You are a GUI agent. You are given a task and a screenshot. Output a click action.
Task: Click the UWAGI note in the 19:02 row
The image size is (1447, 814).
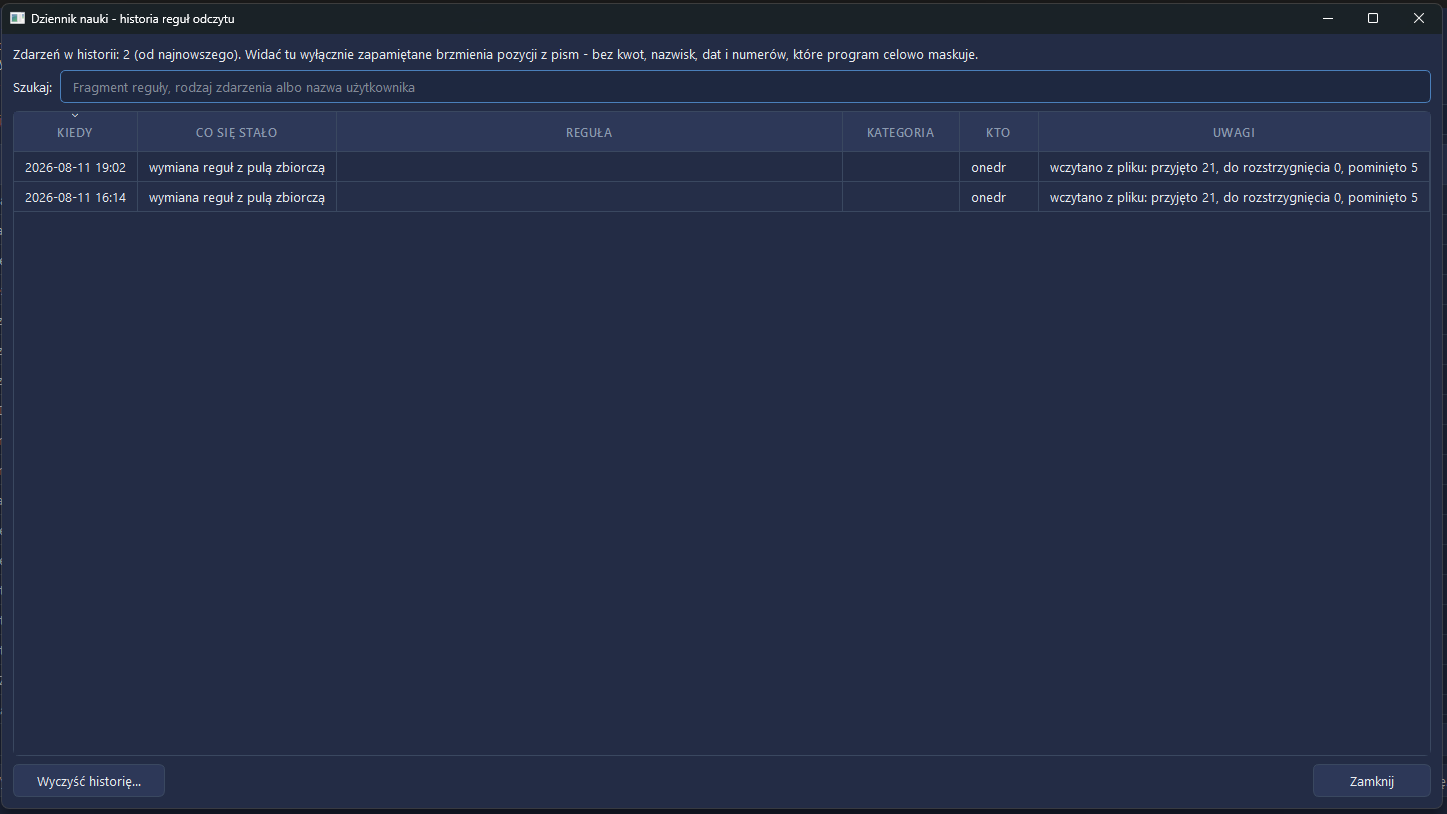pos(1234,167)
